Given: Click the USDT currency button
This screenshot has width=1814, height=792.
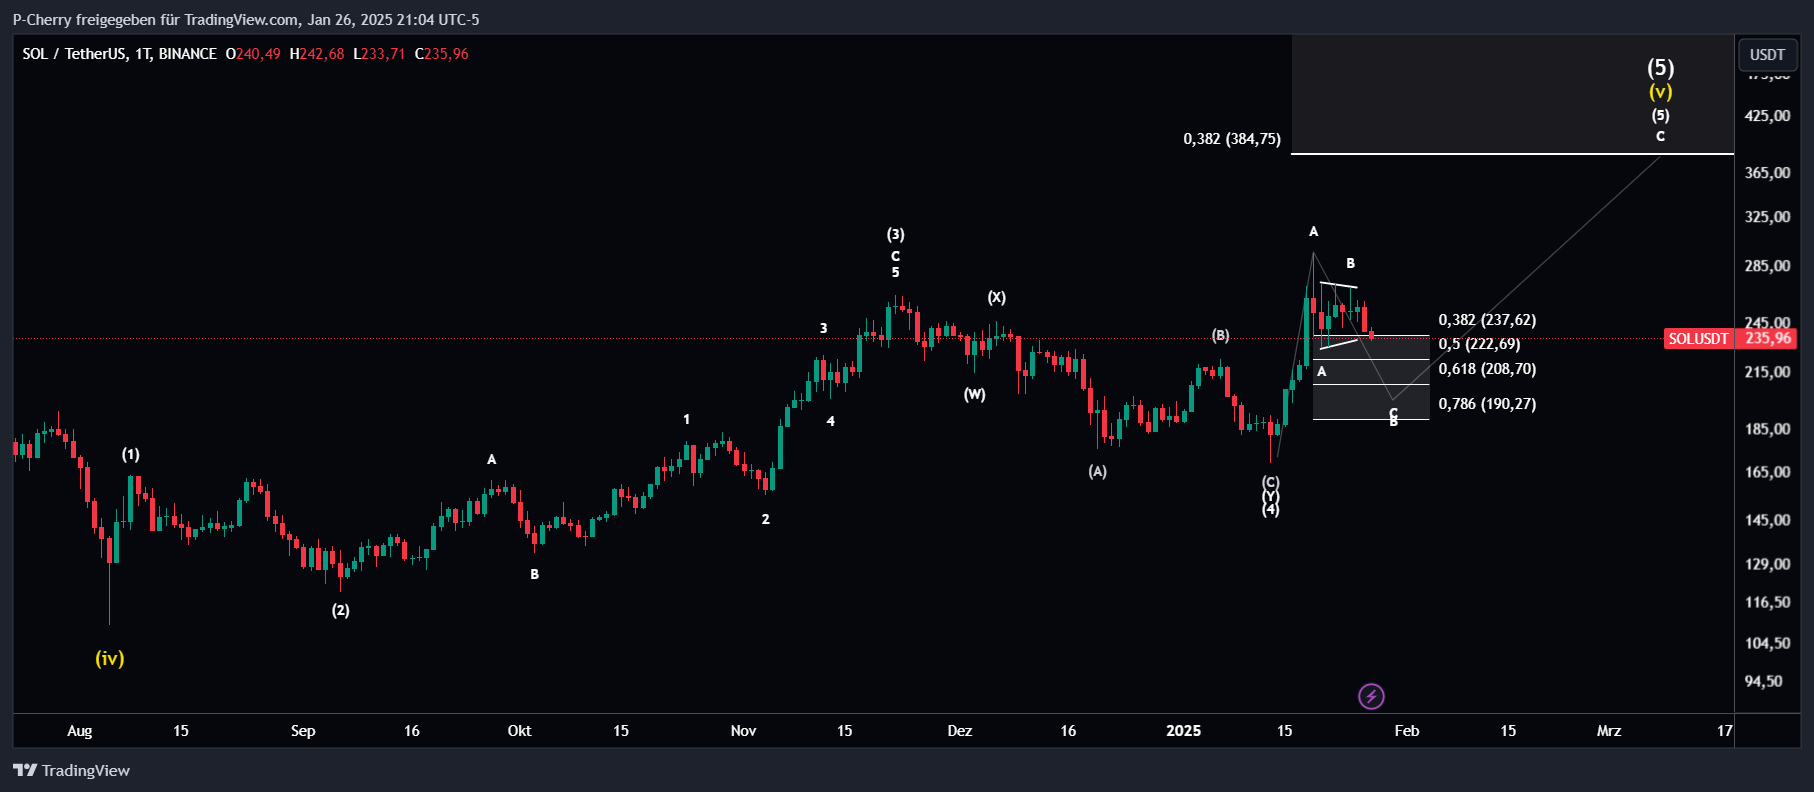Looking at the screenshot, I should coord(1767,54).
